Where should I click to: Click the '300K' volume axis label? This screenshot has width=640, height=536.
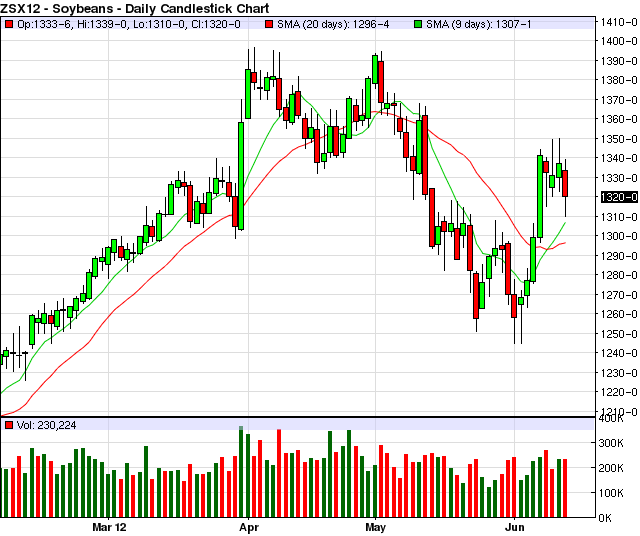click(x=611, y=443)
